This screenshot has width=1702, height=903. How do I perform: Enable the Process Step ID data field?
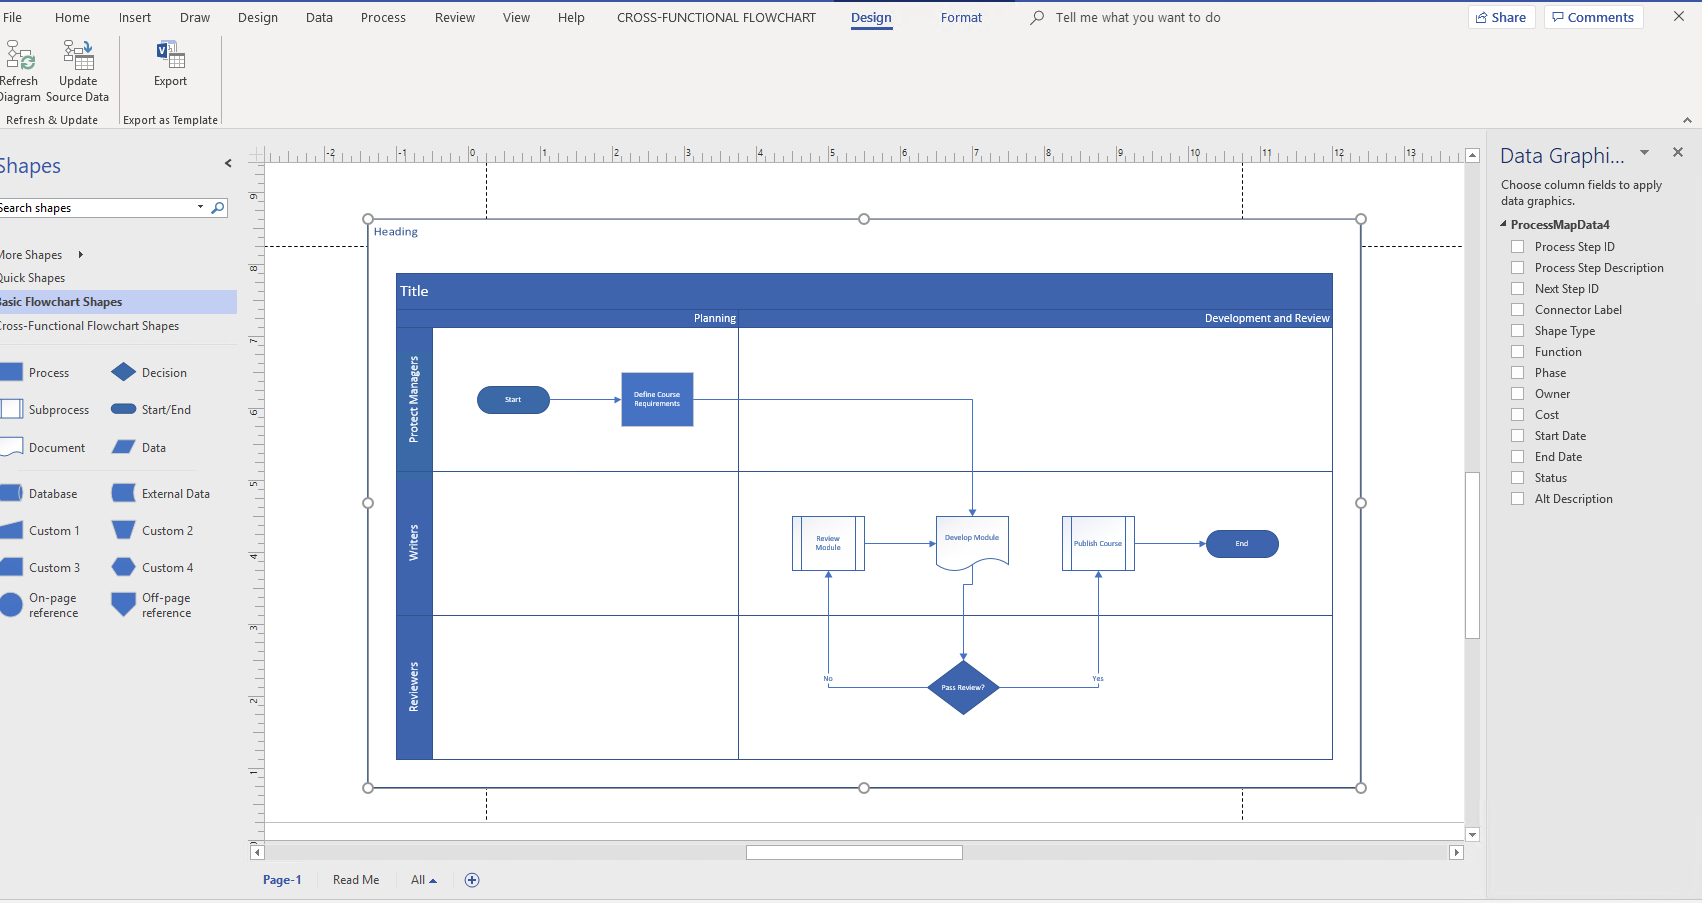click(1517, 246)
